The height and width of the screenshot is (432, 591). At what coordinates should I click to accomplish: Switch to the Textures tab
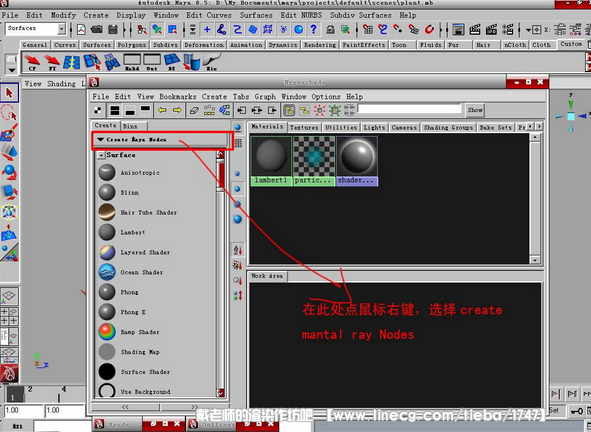pos(304,127)
